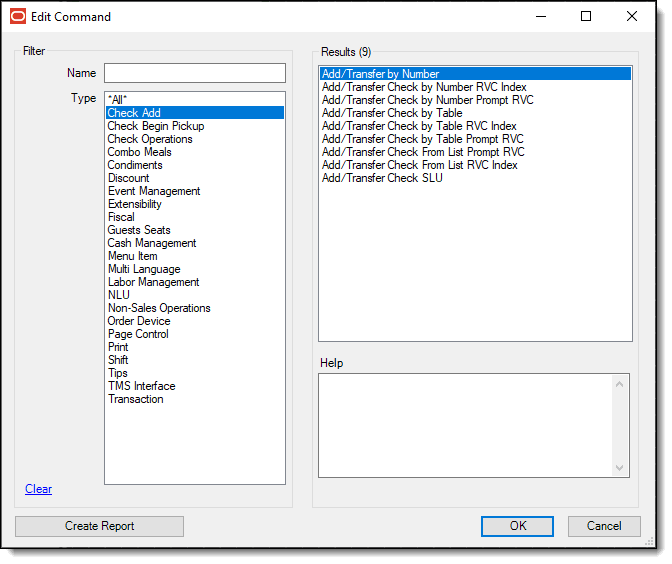Image resolution: width=672 pixels, height=564 pixels.
Task: Choose Combo Meals in Type list
Action: (x=139, y=152)
